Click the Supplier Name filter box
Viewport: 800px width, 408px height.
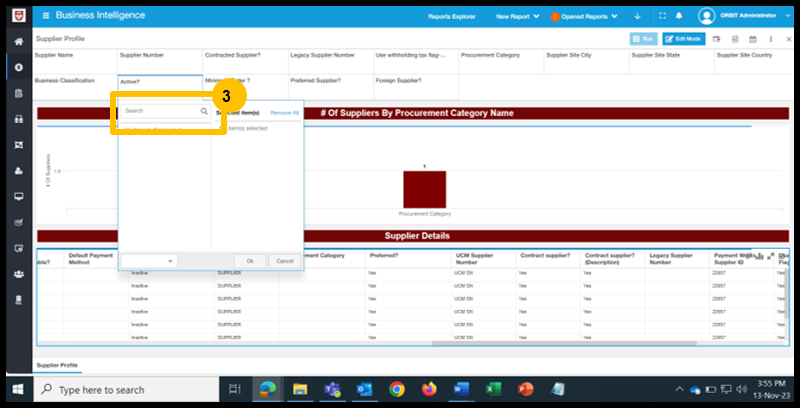click(75, 62)
